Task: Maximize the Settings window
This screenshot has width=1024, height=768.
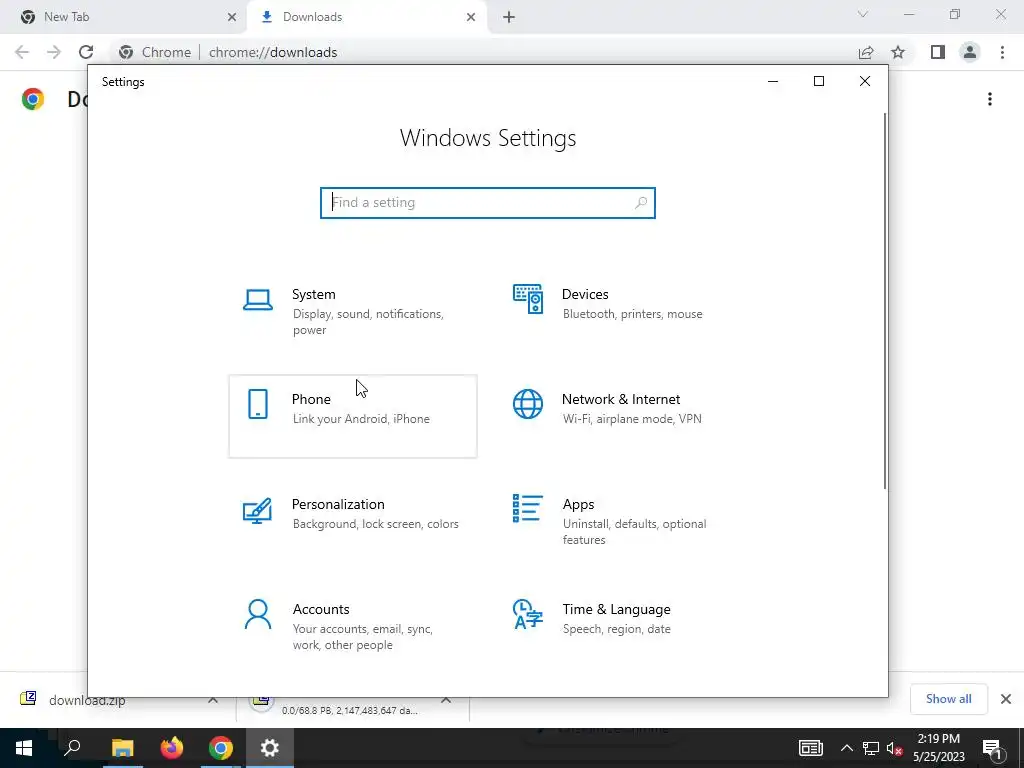Action: (x=819, y=82)
